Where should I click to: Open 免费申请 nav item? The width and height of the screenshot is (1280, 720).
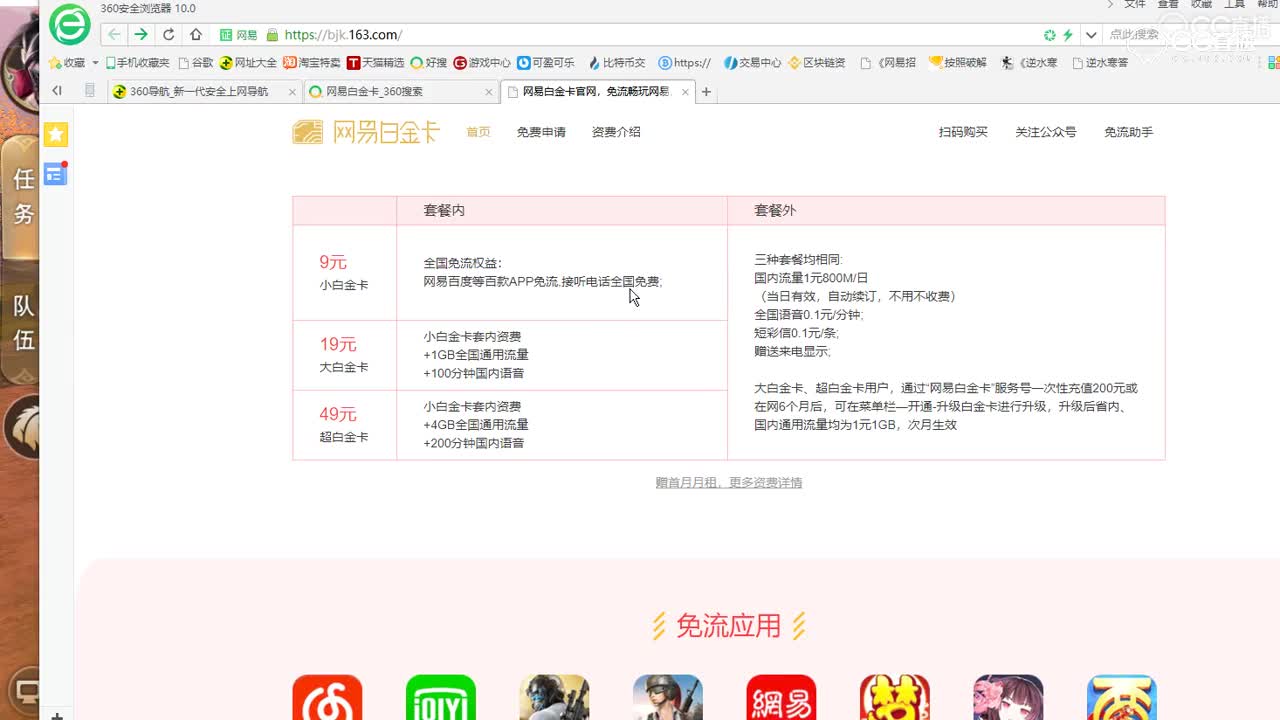coord(541,132)
